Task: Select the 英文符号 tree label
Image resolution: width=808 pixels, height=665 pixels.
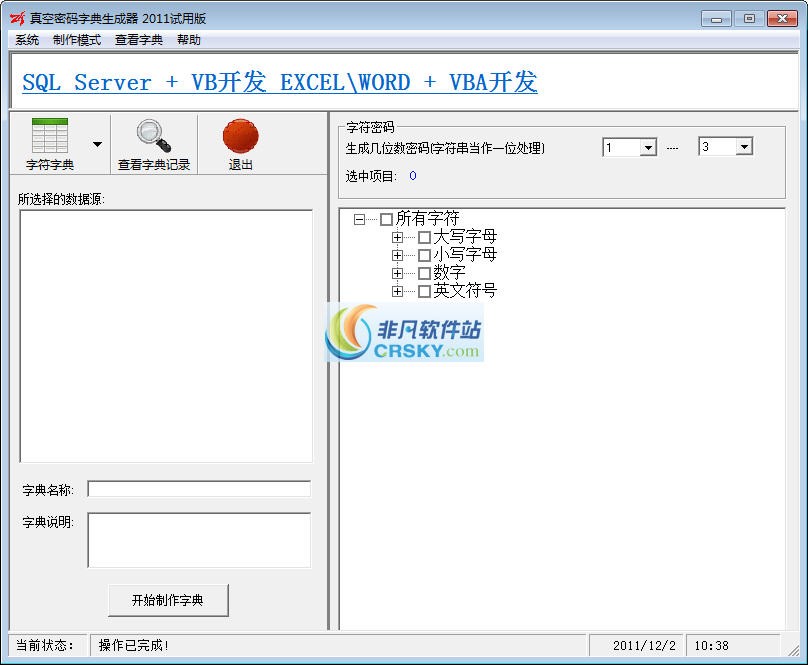Action: [x=465, y=291]
